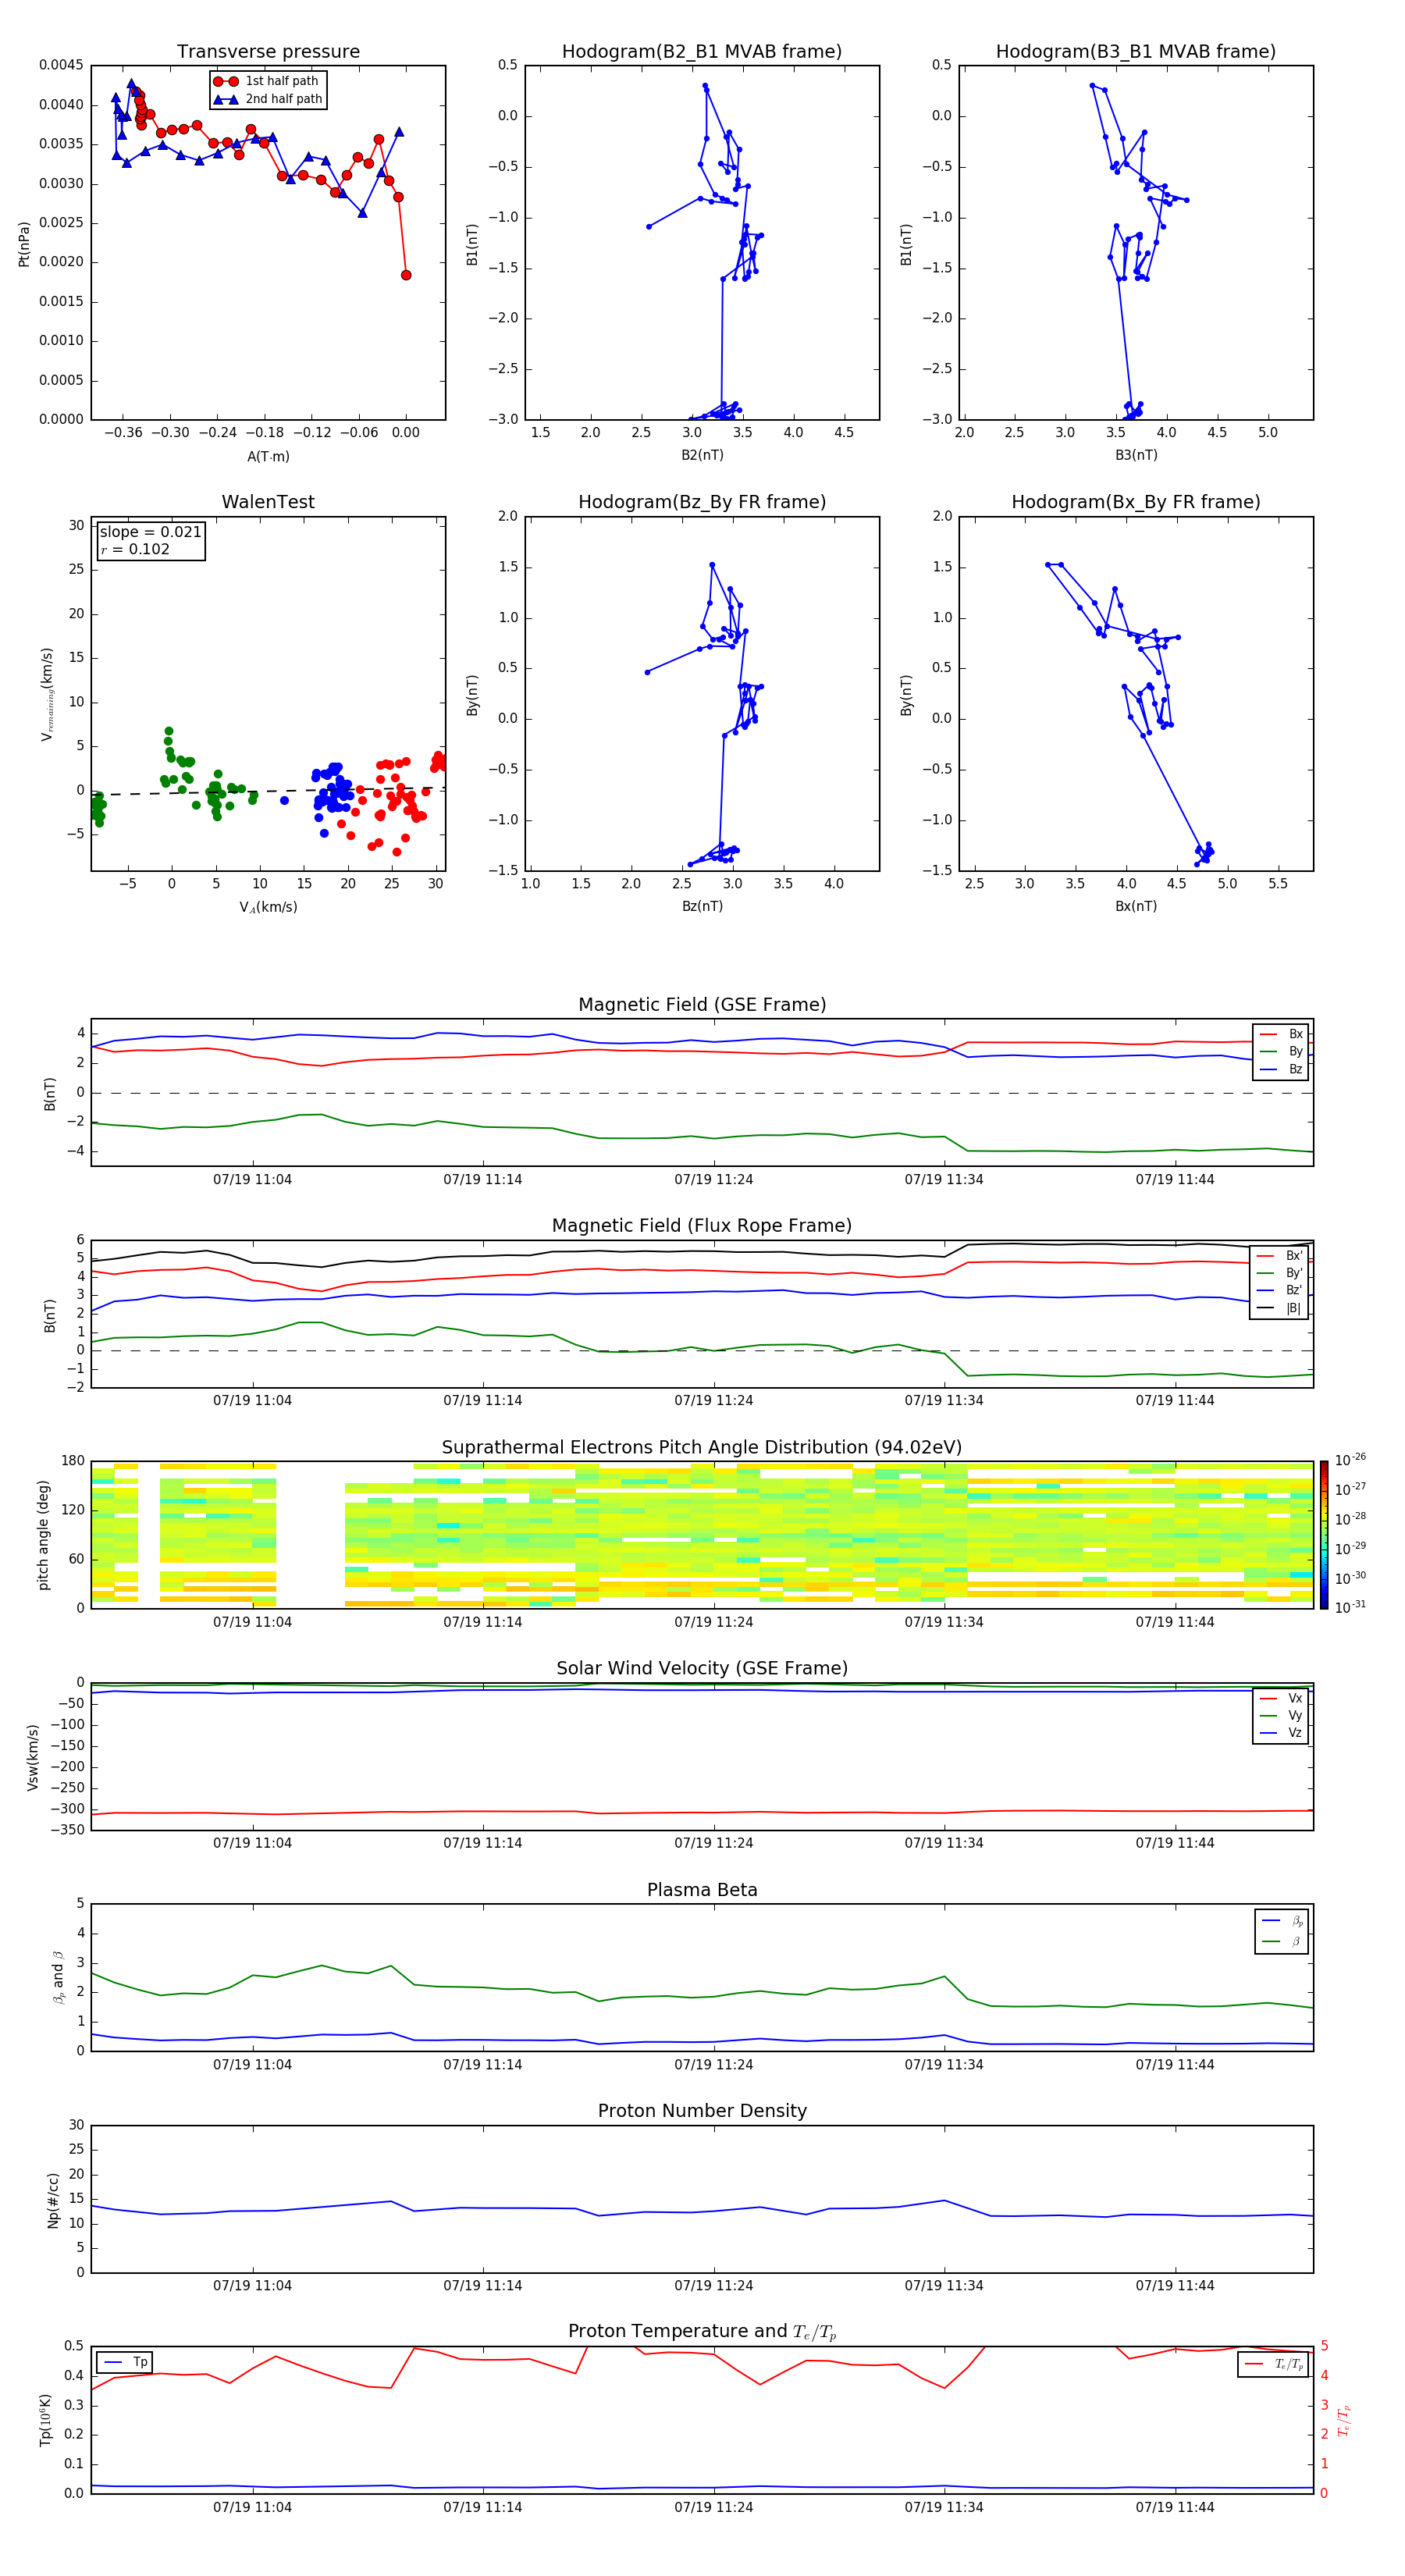Screen dimensions: 1405x2576
Task: Click the 'Vy' legend entry
Action: click(1281, 1715)
